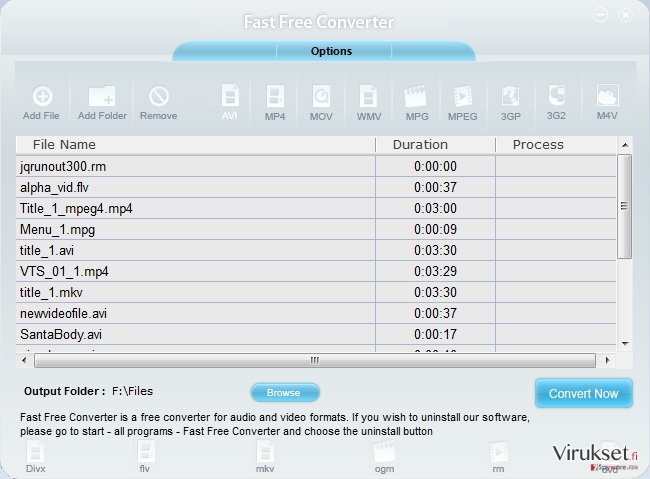Click the Add File icon

[42, 97]
